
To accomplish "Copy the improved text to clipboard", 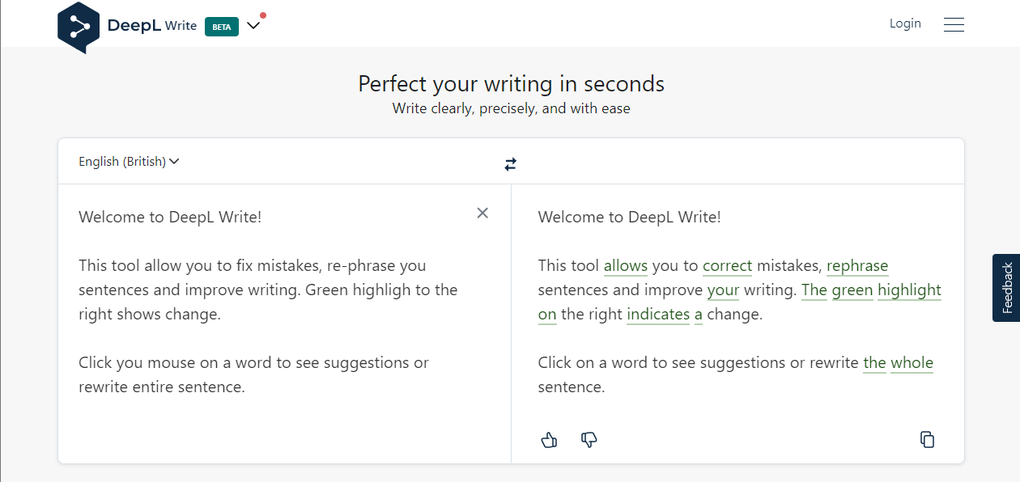I will pyautogui.click(x=927, y=440).
